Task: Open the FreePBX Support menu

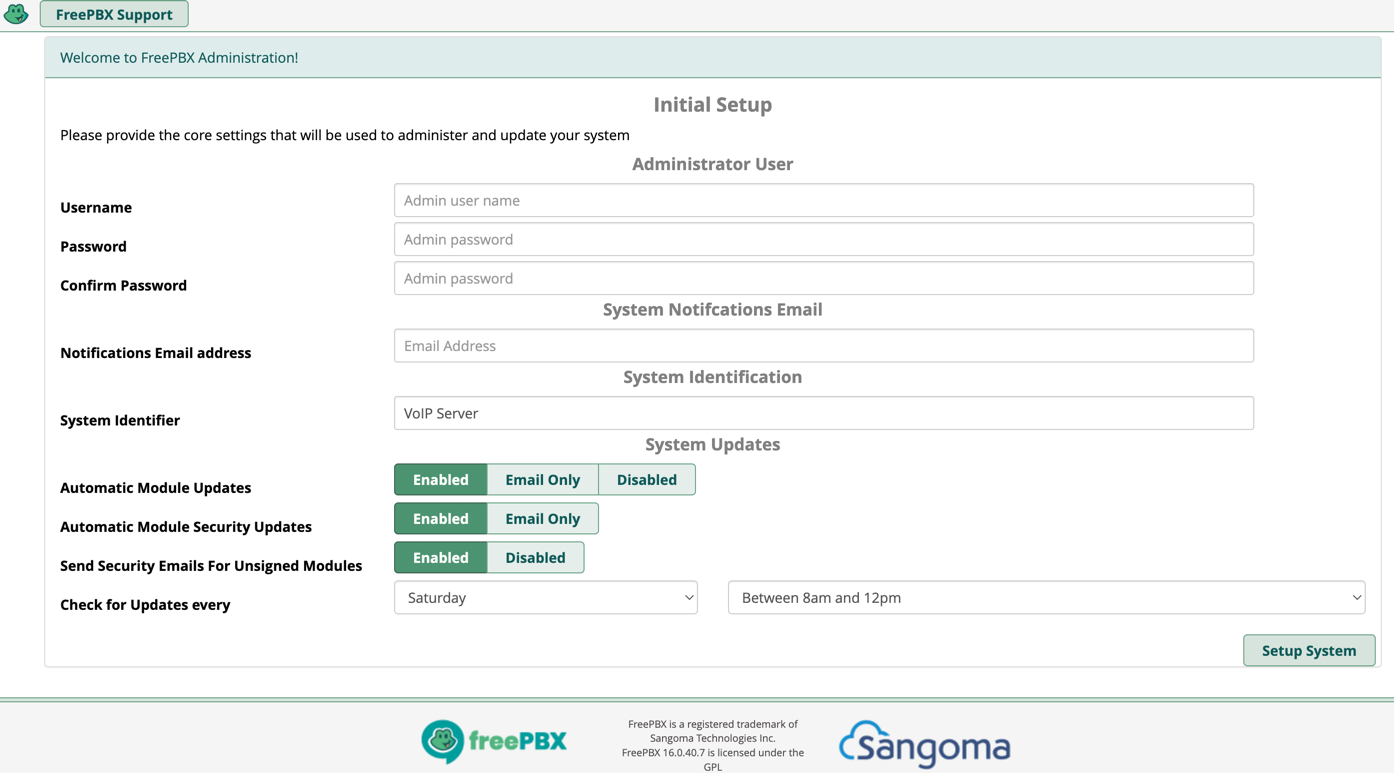Action: 114,14
